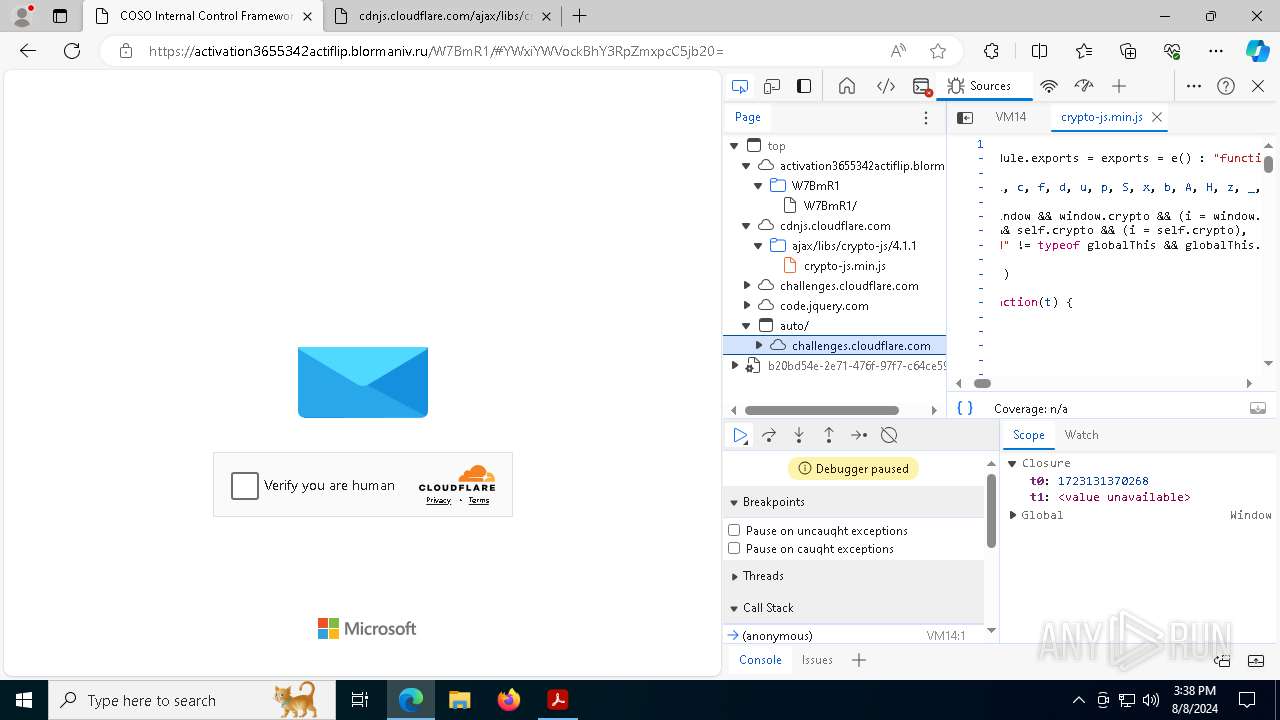
Task: Click the navigator horizontal scrollbar
Action: pyautogui.click(x=821, y=410)
